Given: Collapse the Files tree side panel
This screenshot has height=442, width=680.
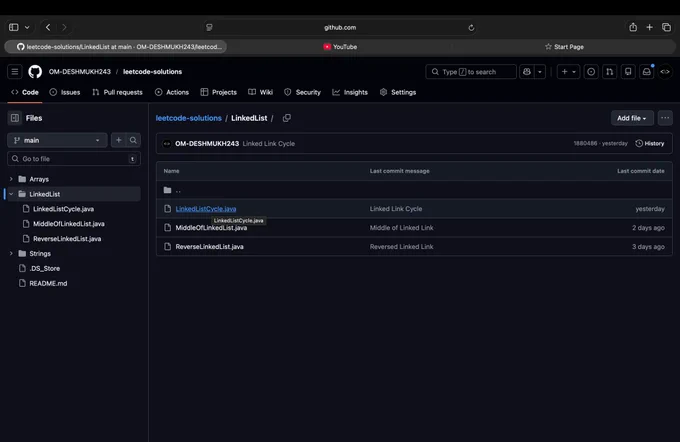Looking at the screenshot, I should coord(15,118).
